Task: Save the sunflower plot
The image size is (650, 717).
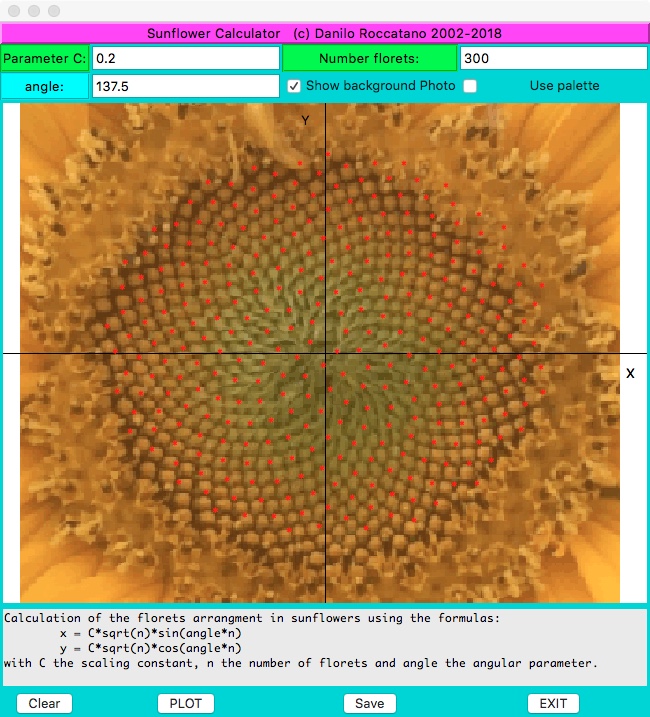Action: pos(369,703)
